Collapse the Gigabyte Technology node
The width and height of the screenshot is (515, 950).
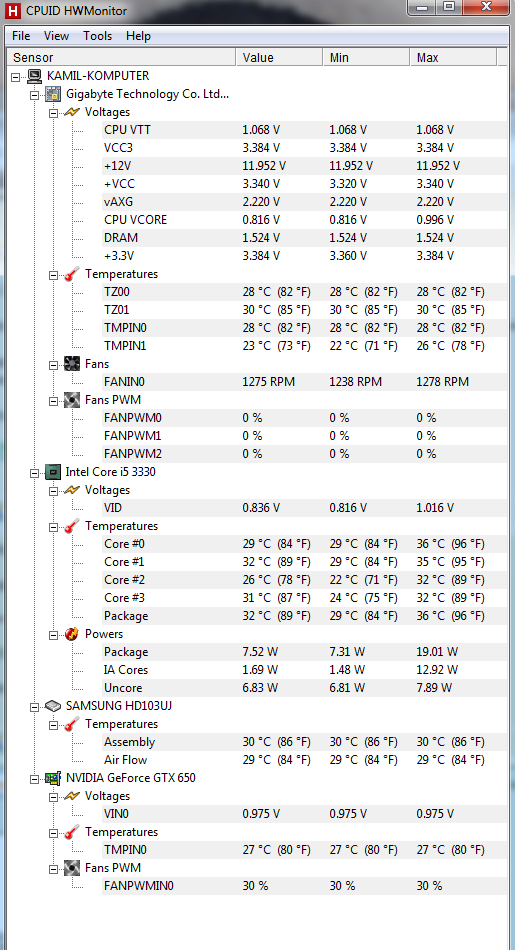point(35,95)
